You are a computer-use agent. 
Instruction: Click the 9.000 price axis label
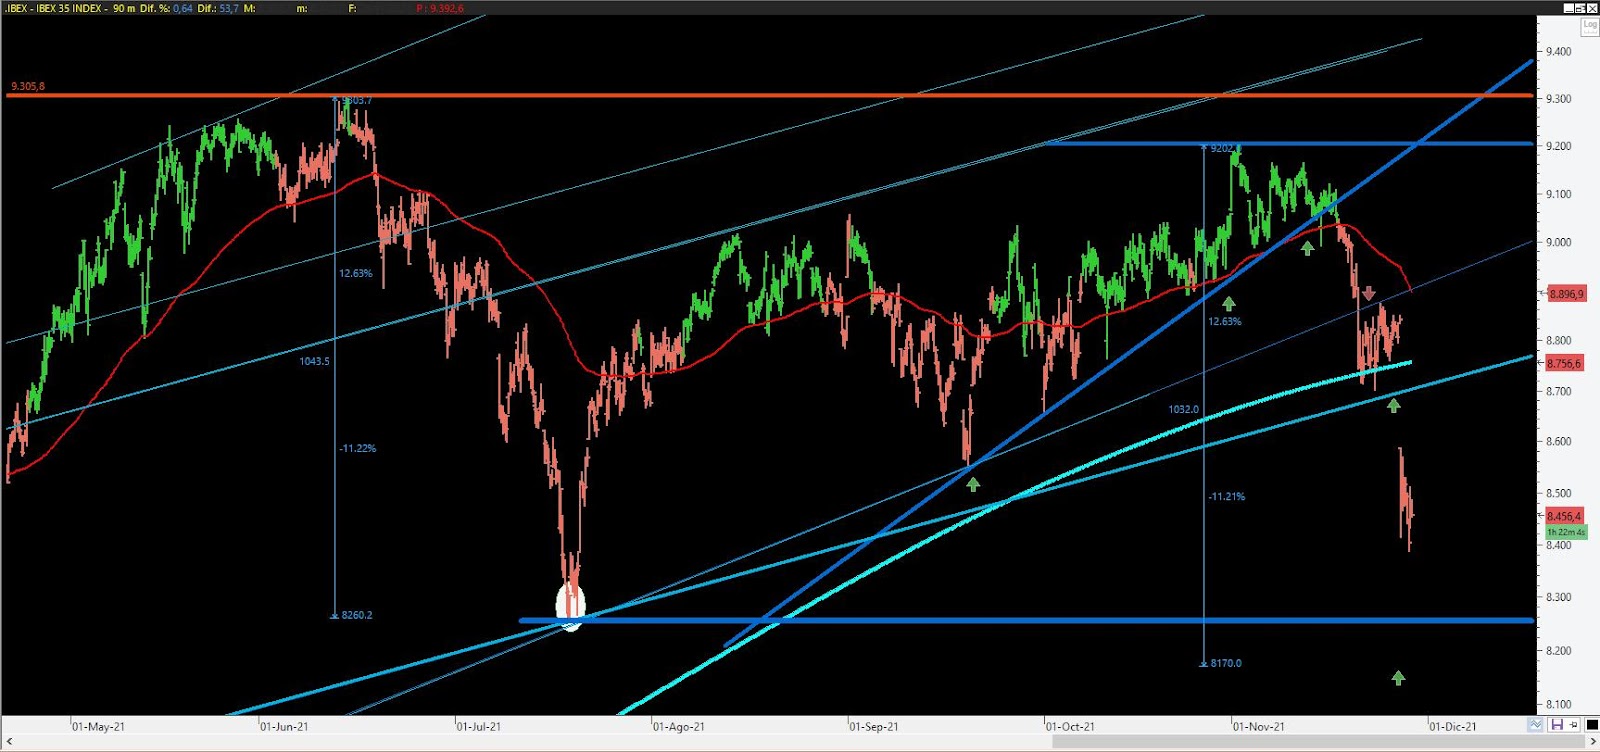(x=1558, y=242)
